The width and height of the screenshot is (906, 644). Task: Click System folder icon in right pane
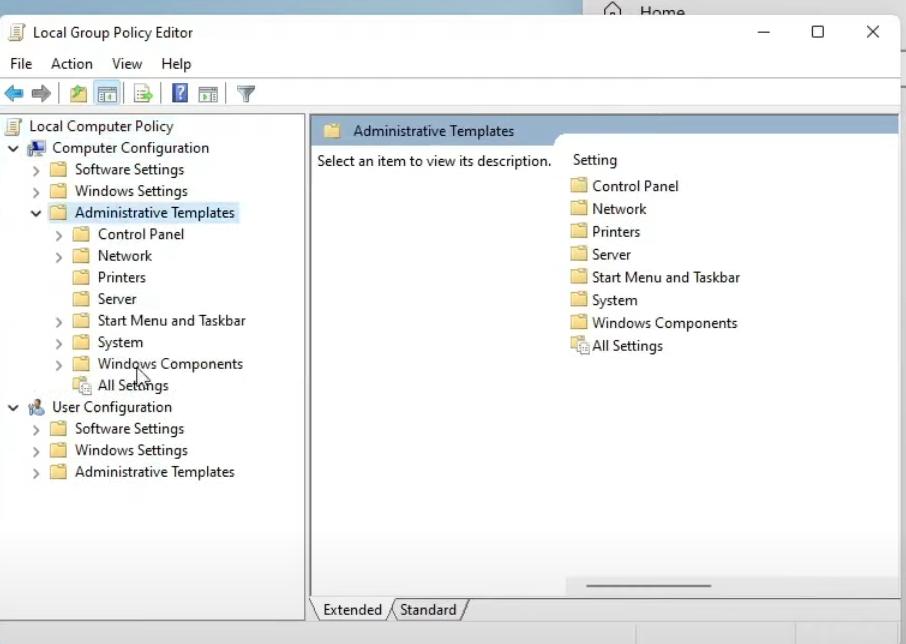click(578, 299)
